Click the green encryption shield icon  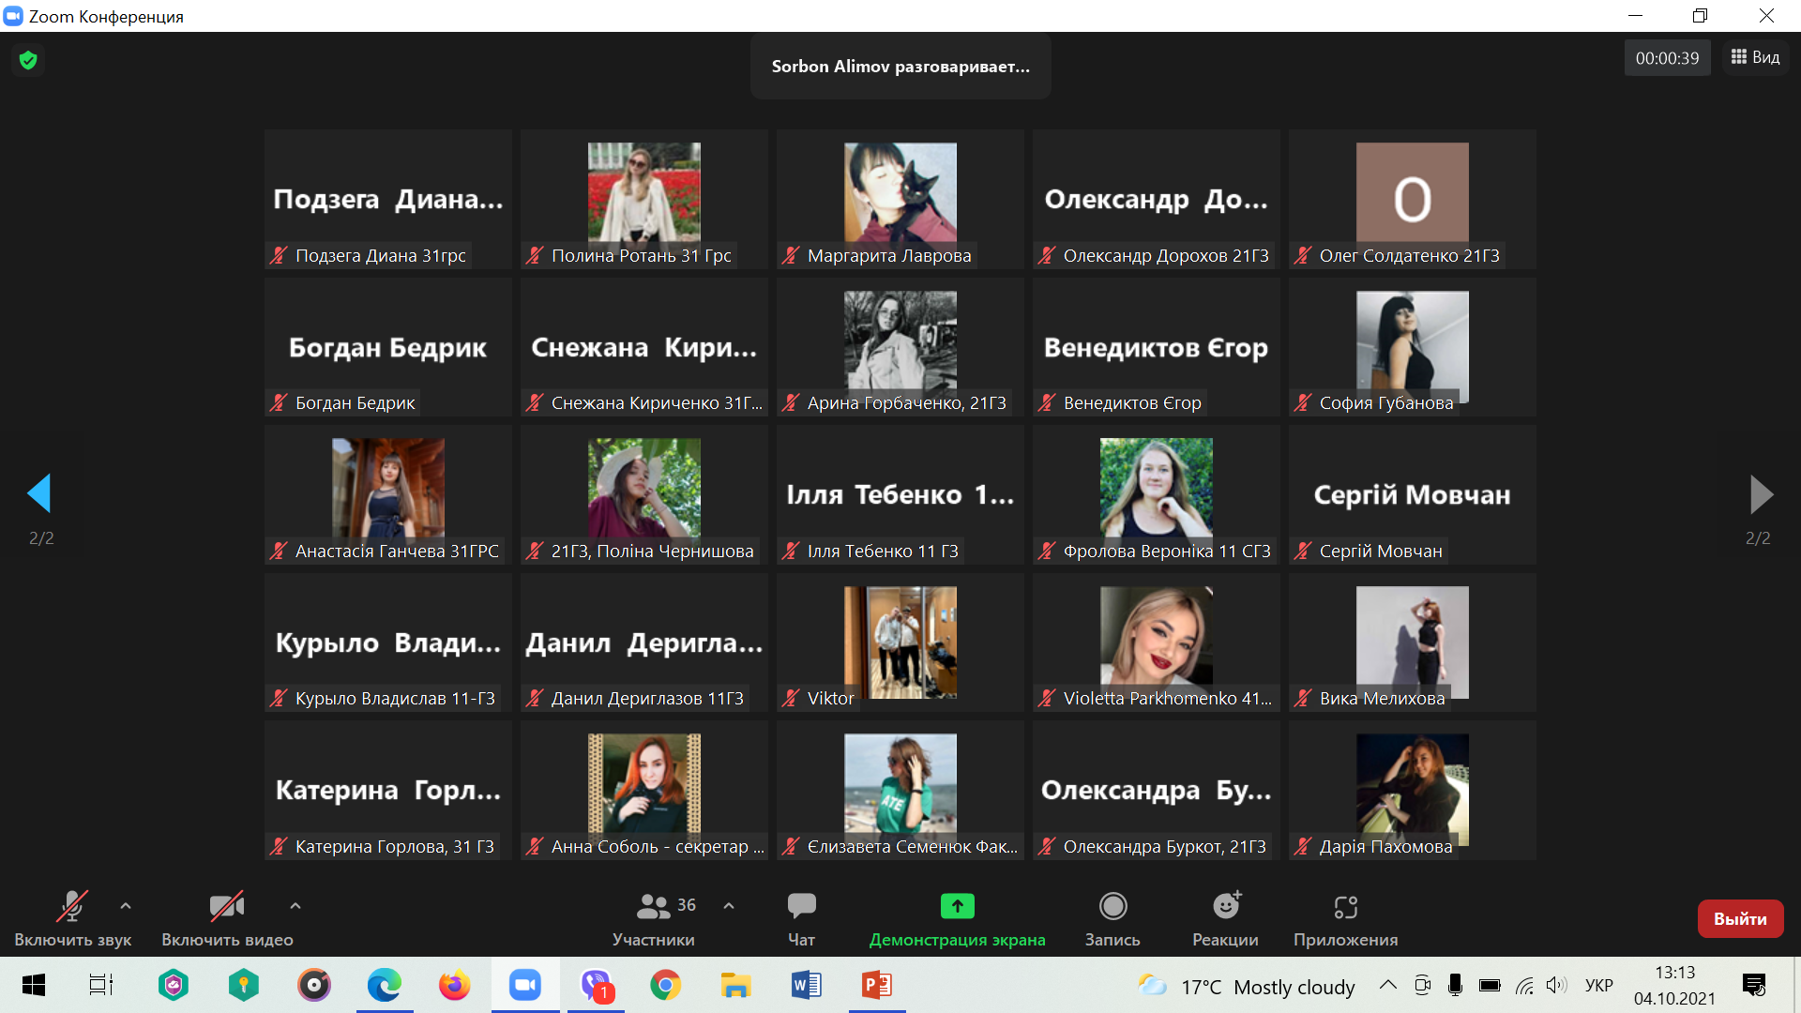coord(28,60)
